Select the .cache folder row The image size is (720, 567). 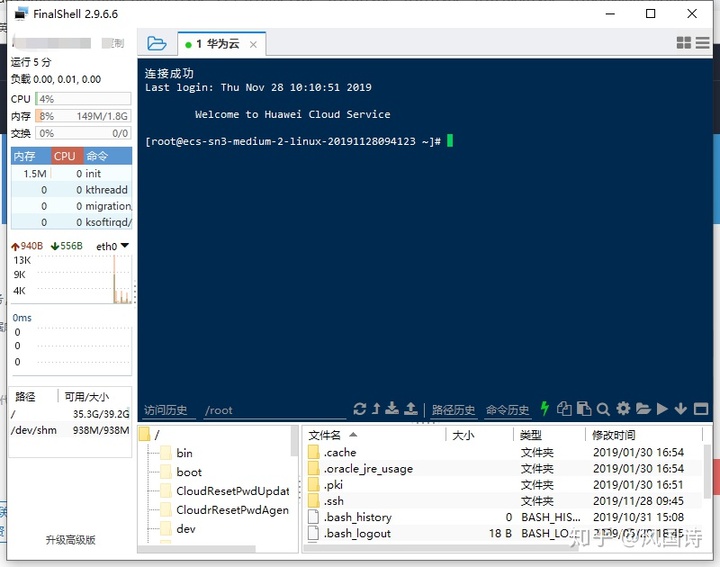[503, 452]
